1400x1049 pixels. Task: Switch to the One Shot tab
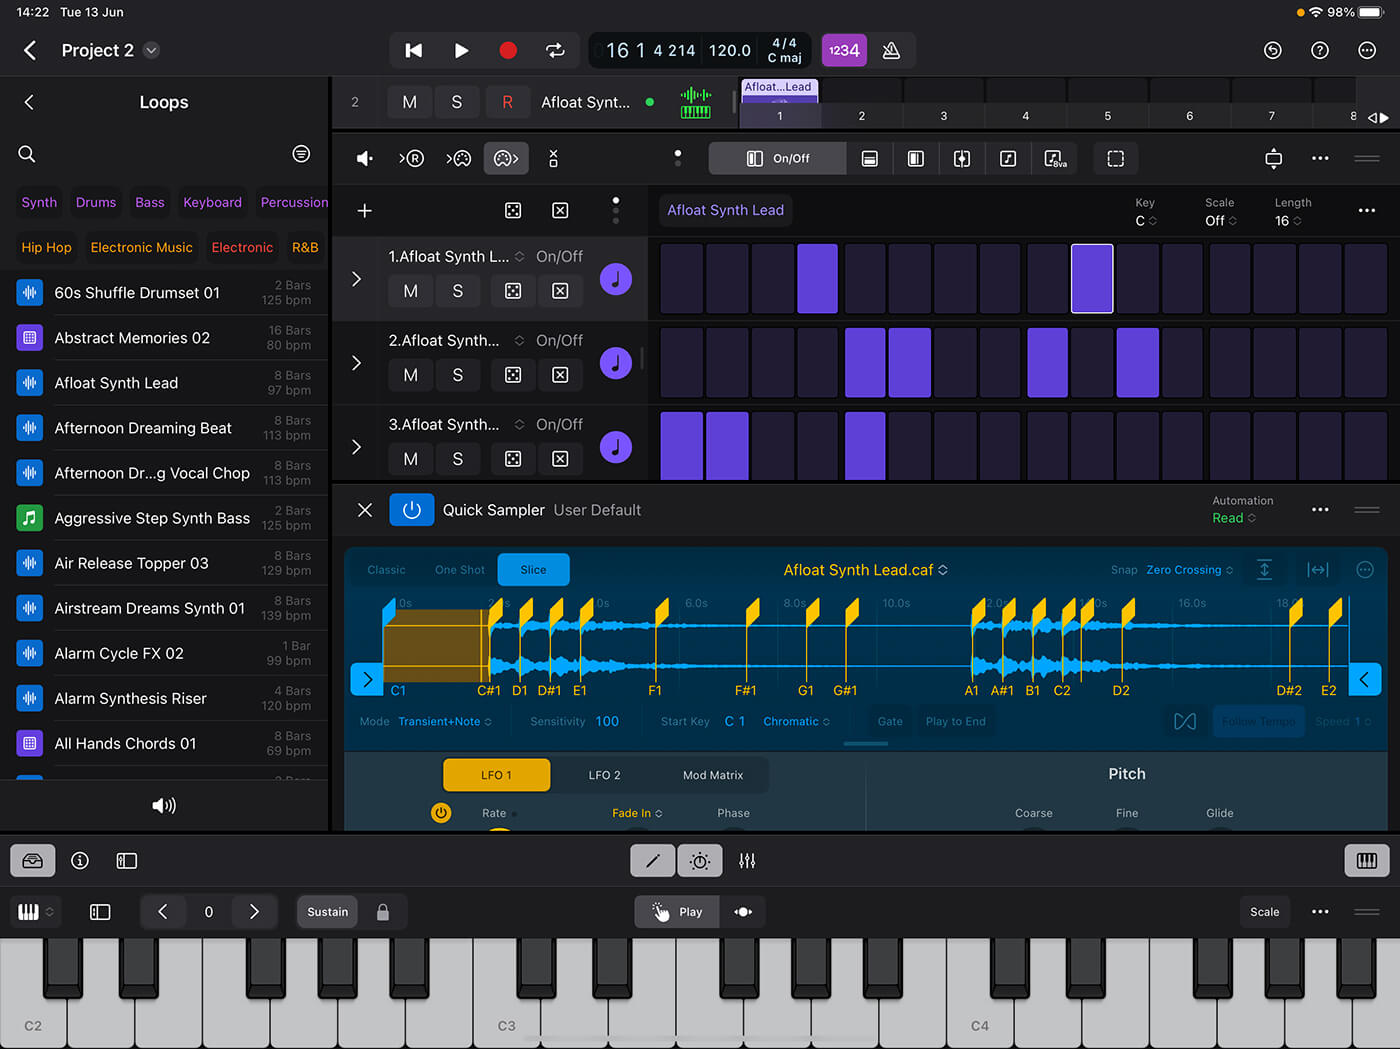click(459, 570)
